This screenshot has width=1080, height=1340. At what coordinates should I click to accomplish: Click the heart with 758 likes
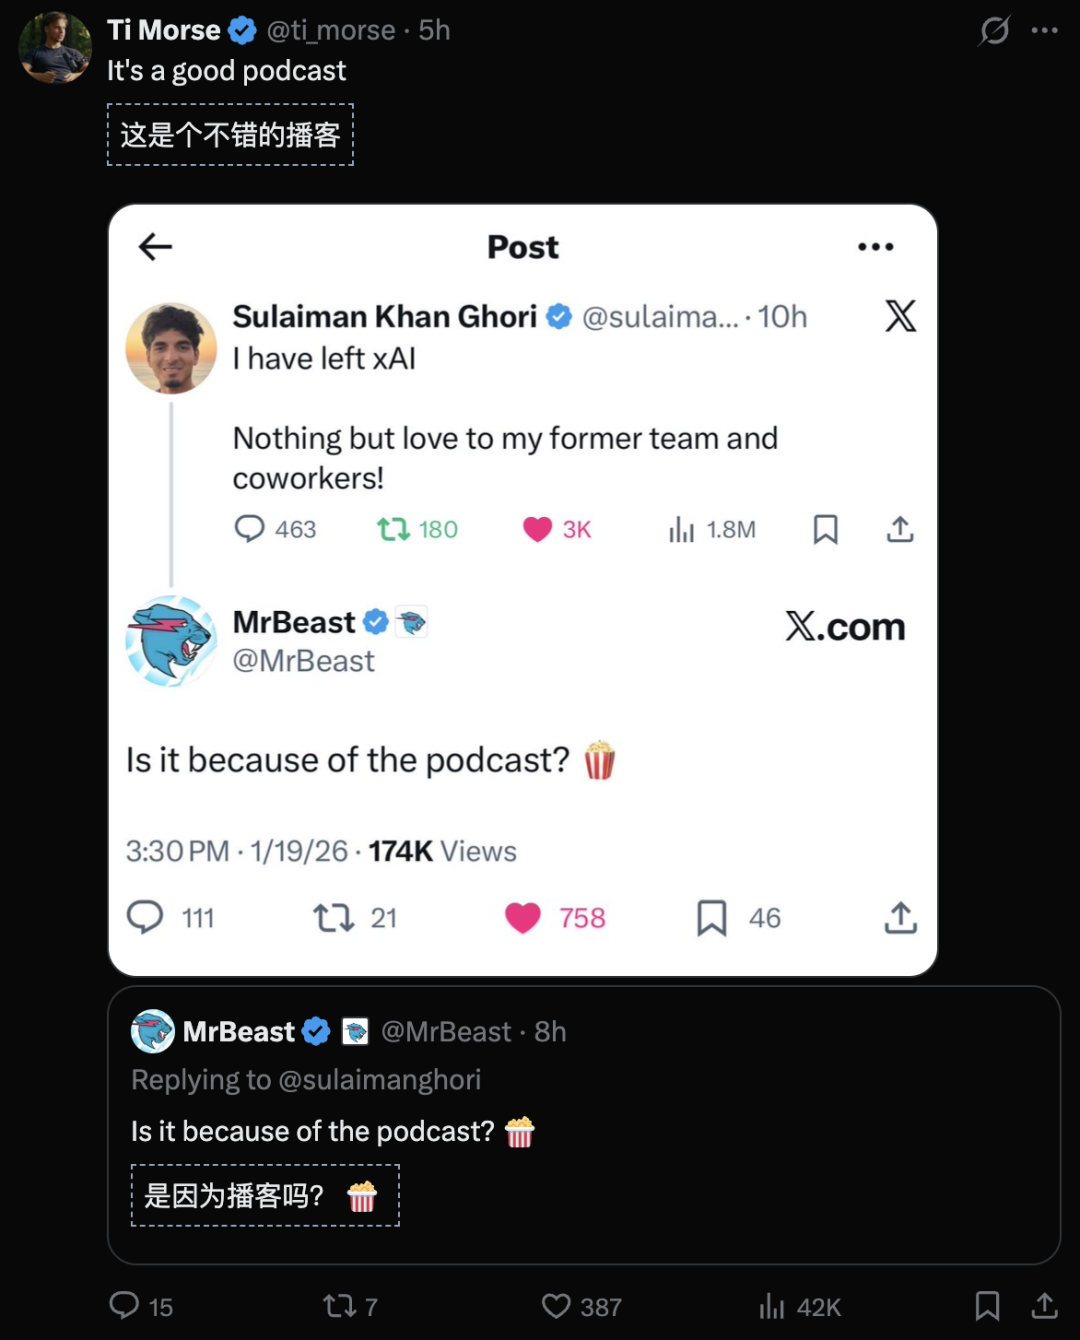(523, 917)
